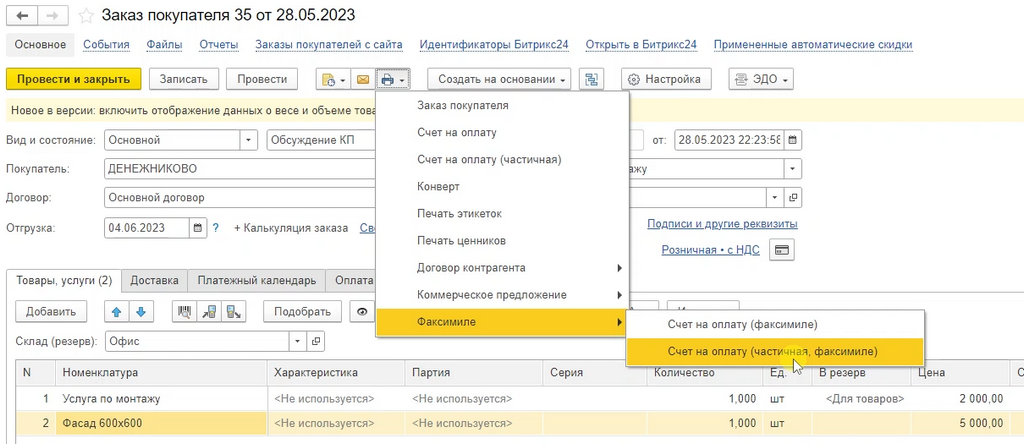Click the barcode search icon

tap(185, 312)
